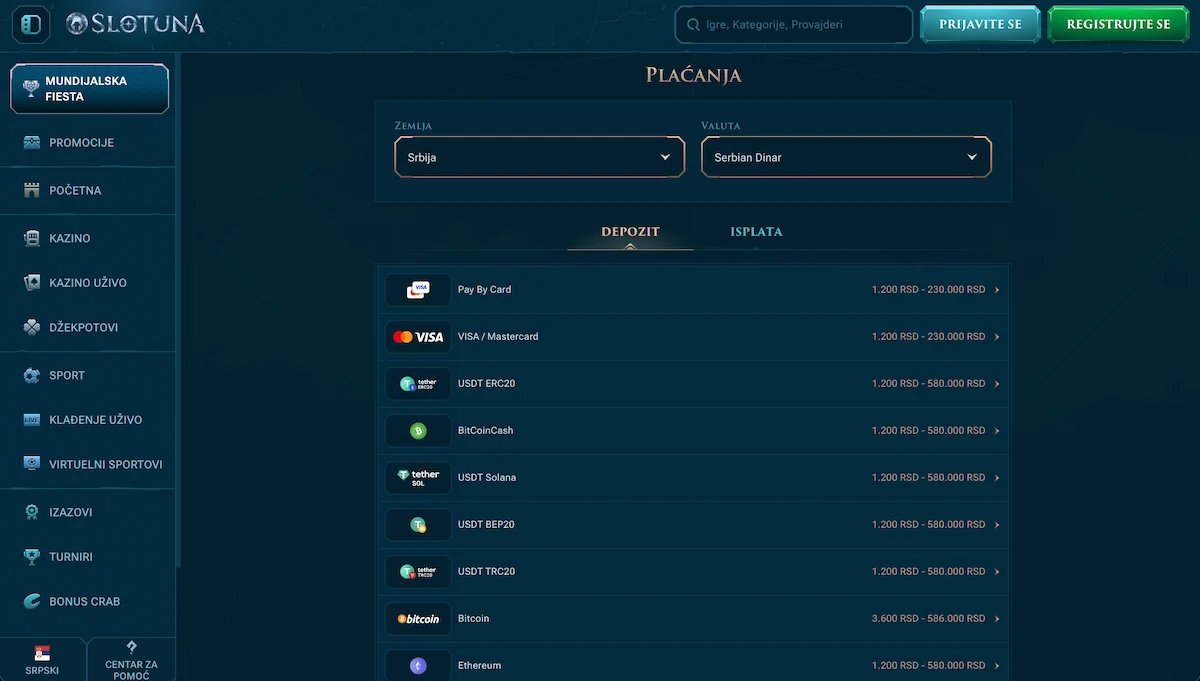Click Bitcoin limit 3.600 RSD - 586.000 RSD
The height and width of the screenshot is (681, 1200).
(x=928, y=619)
